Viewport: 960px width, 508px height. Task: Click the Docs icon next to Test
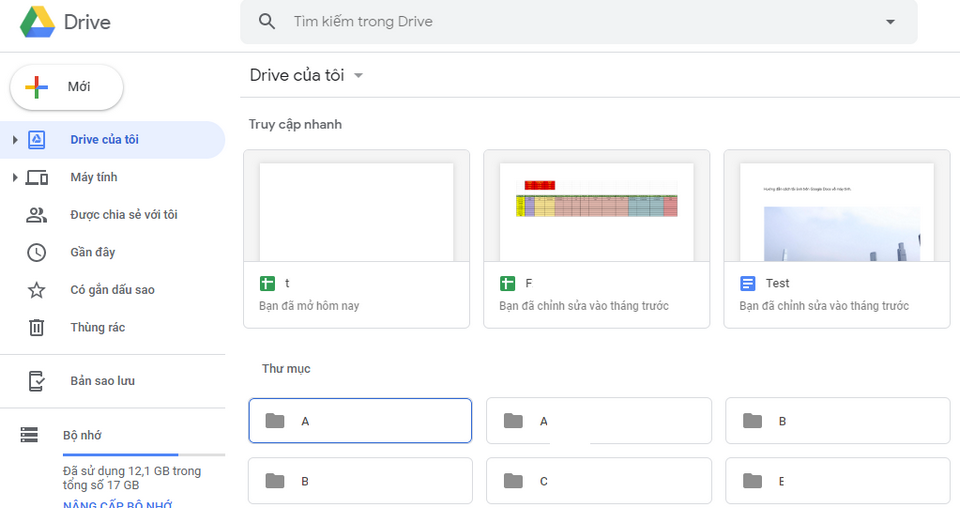coord(748,284)
